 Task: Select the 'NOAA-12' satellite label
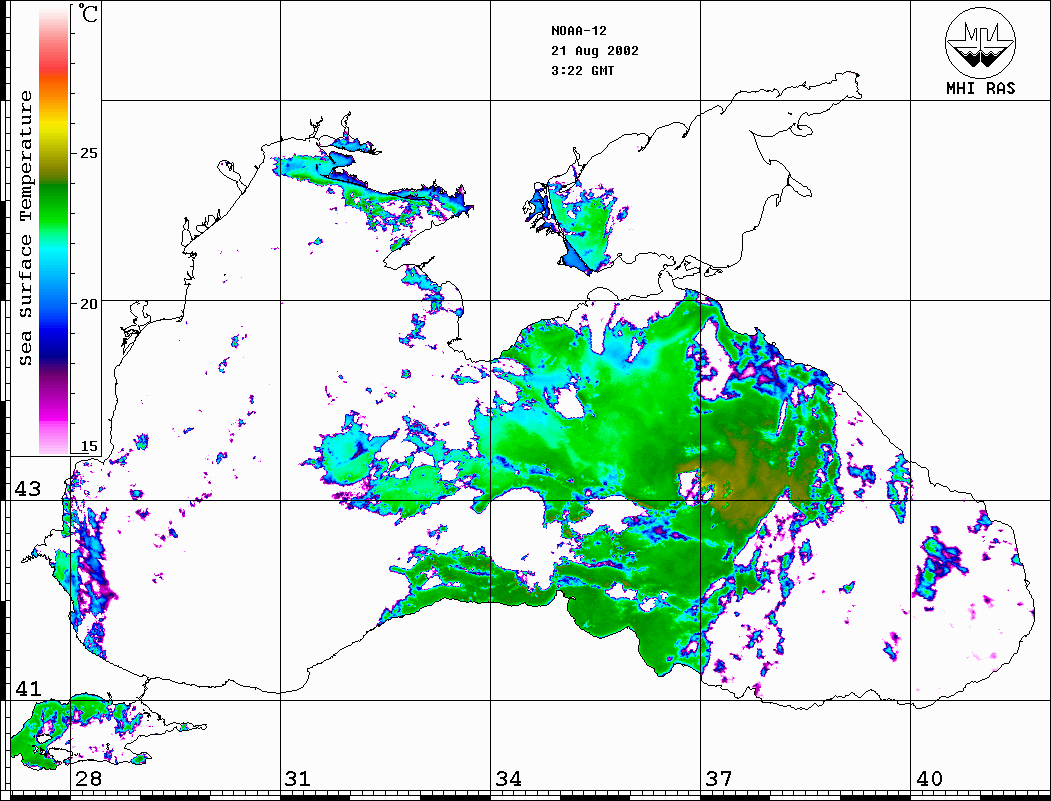[x=578, y=31]
